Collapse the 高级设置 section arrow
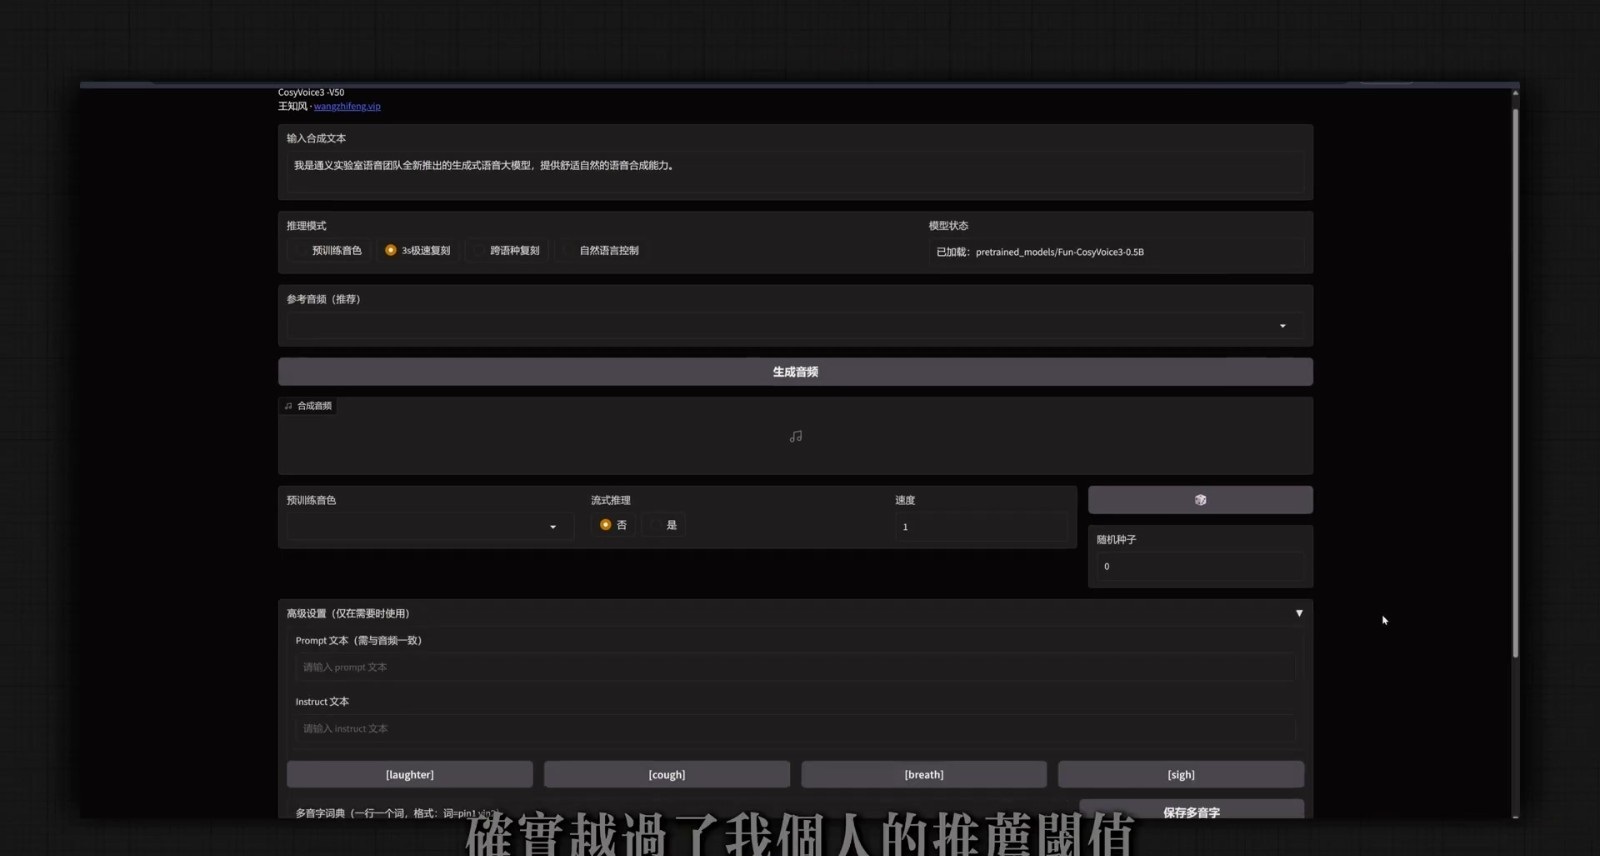This screenshot has height=856, width=1600. pos(1299,613)
